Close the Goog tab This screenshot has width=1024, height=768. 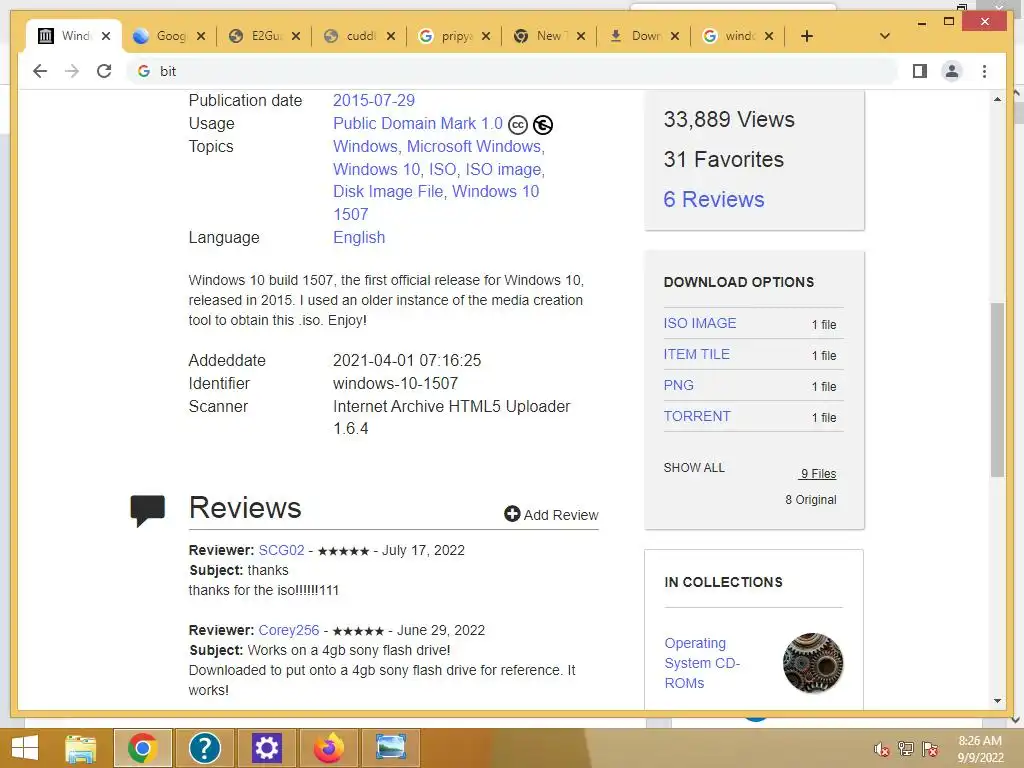(200, 36)
